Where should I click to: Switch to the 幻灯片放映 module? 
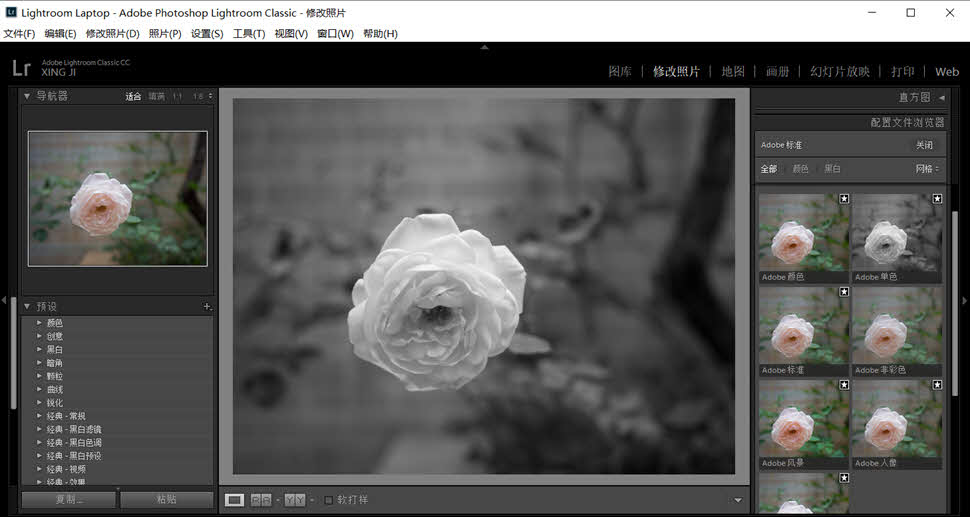tap(840, 72)
